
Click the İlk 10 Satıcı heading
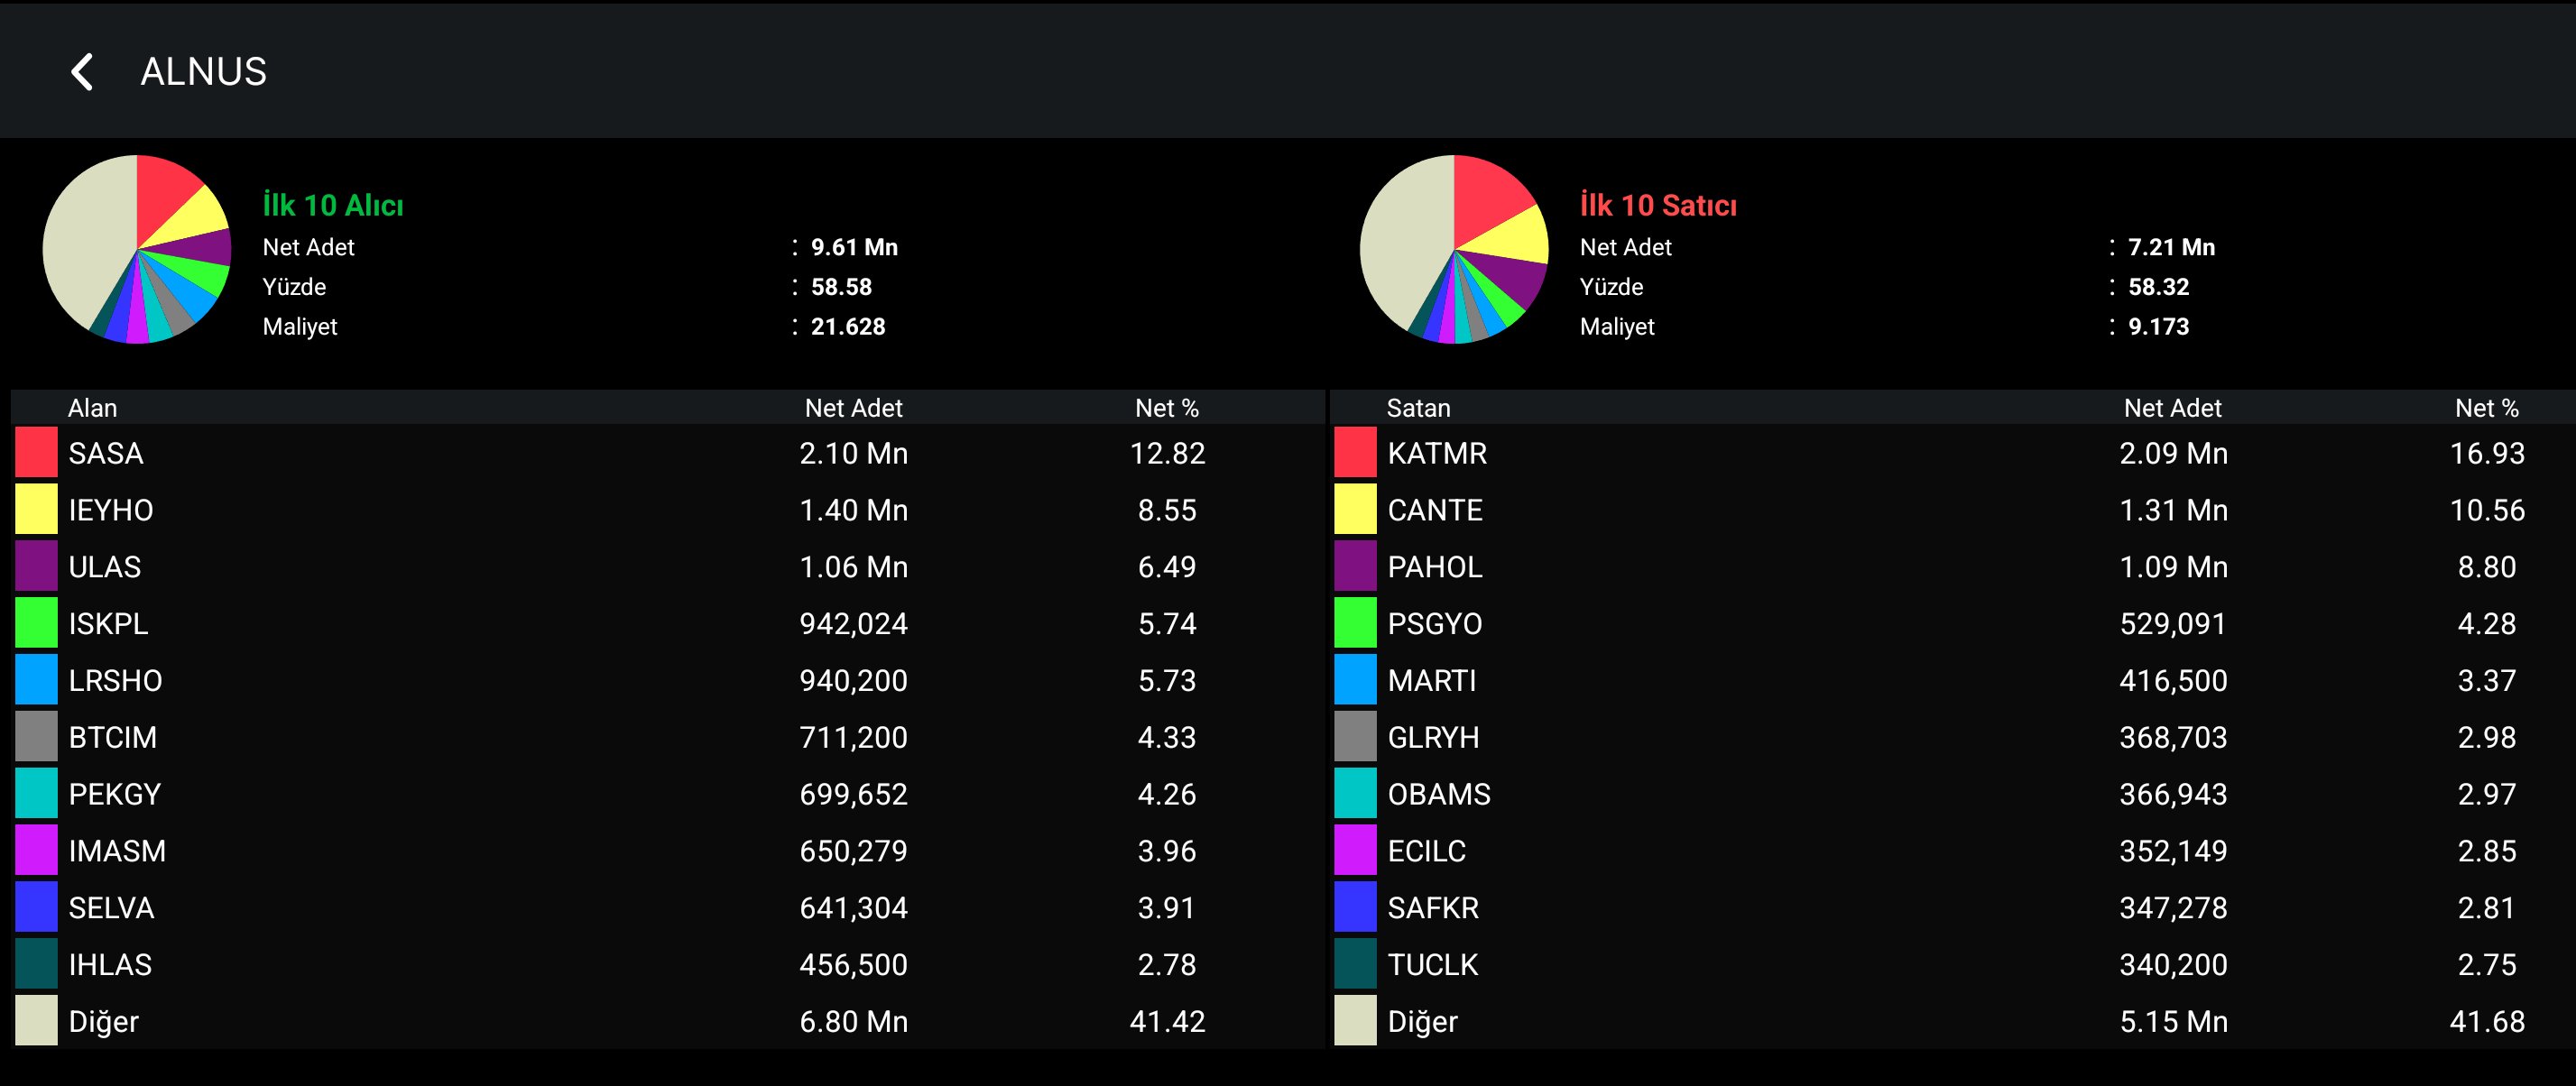click(x=1657, y=205)
